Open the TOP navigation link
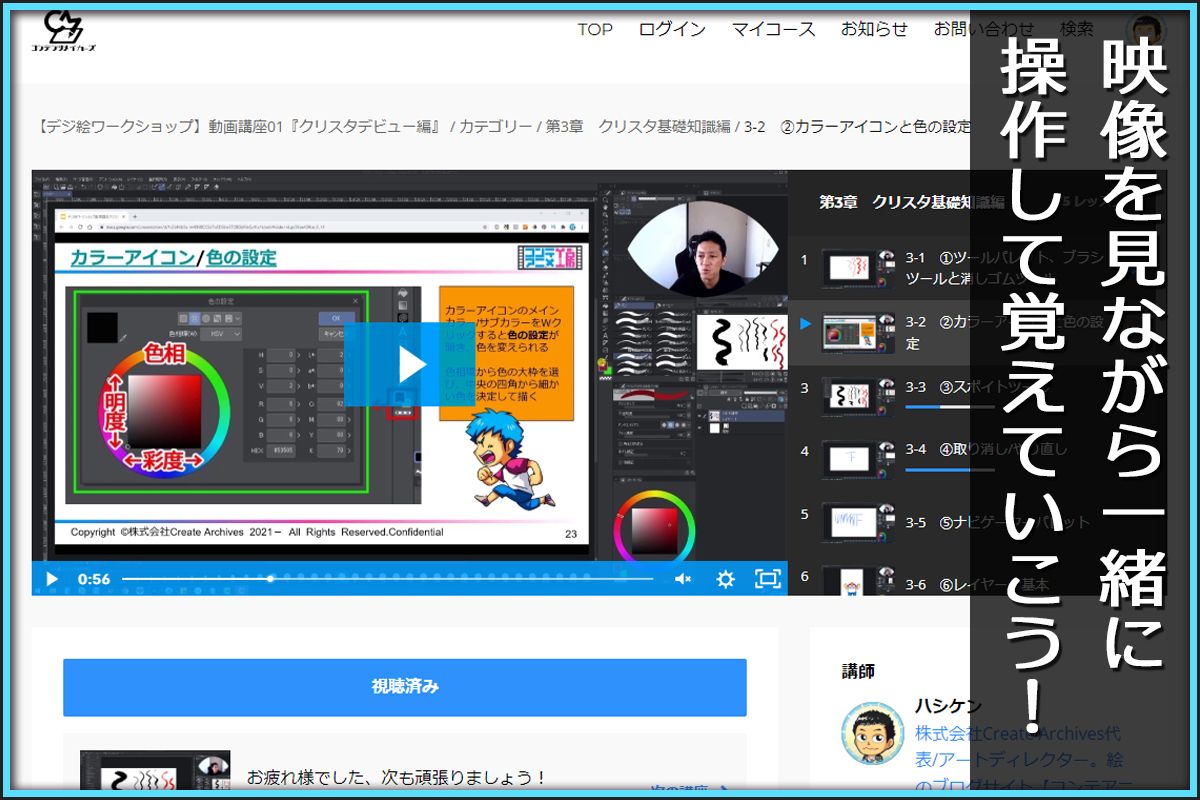The image size is (1200, 800). (x=595, y=29)
